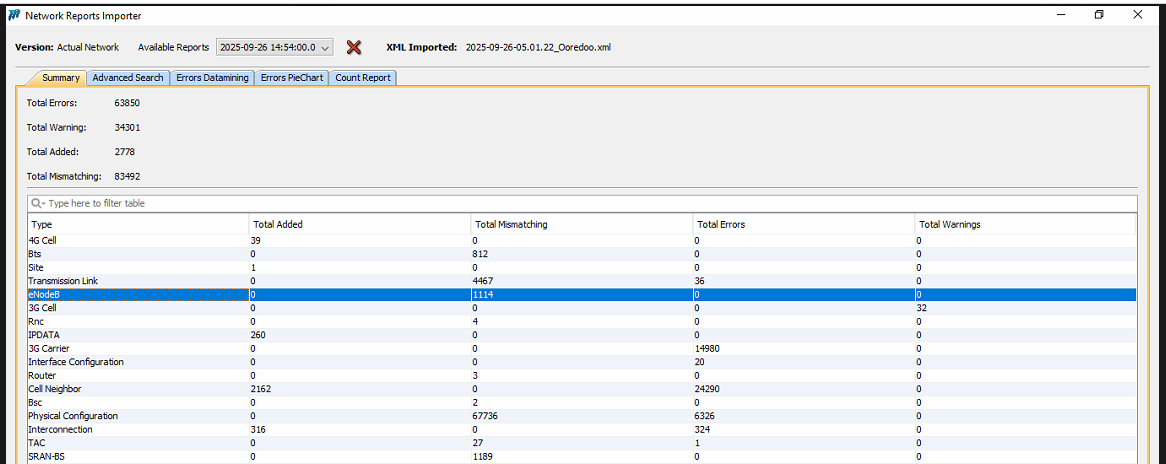Click the search magnifier icon in filter
The height and width of the screenshot is (464, 1166).
[x=37, y=203]
